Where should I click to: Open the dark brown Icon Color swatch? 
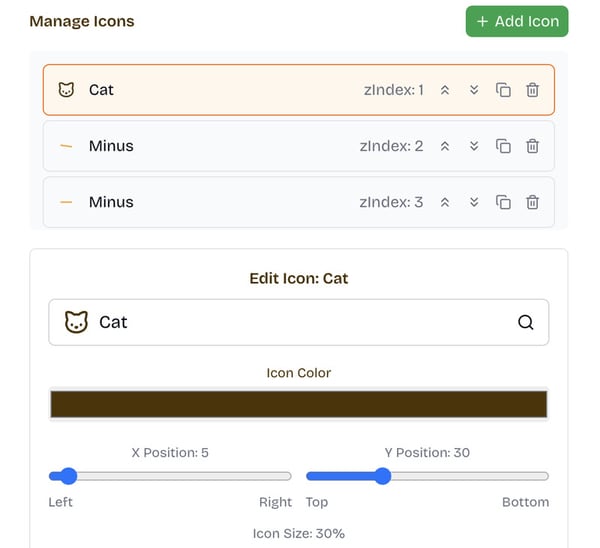pyautogui.click(x=298, y=404)
